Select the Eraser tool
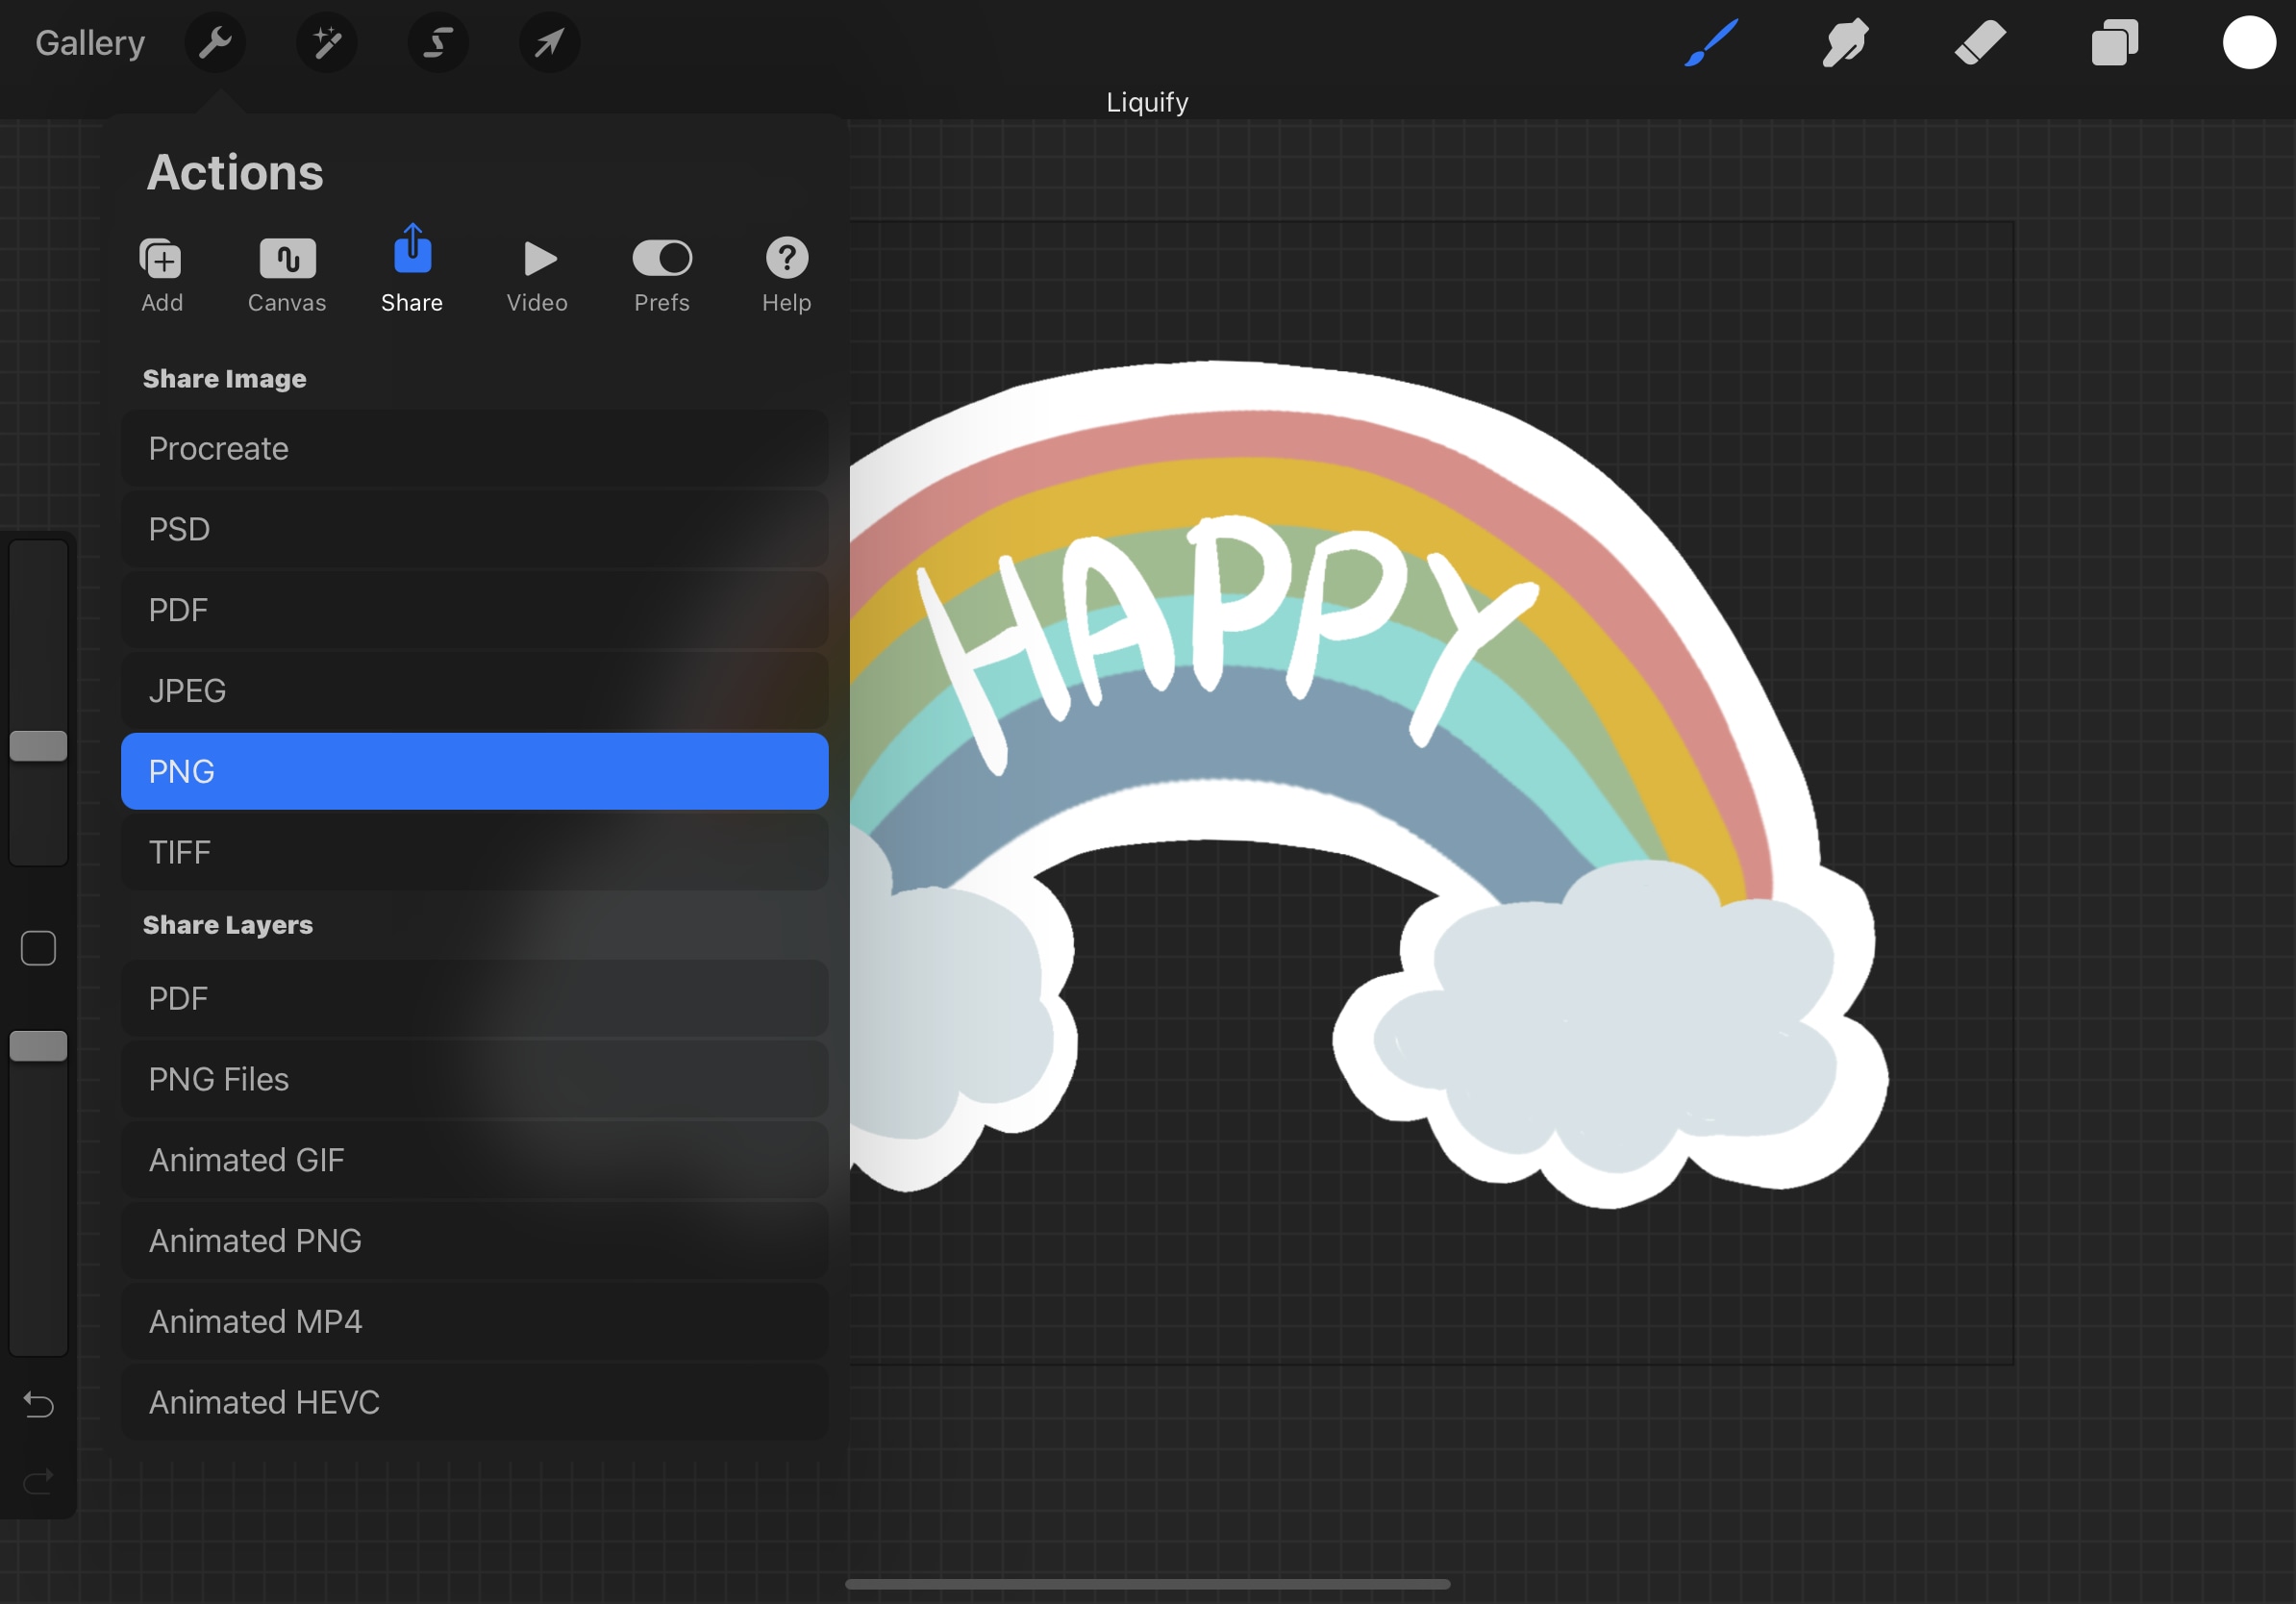The height and width of the screenshot is (1604, 2296). click(x=1975, y=42)
